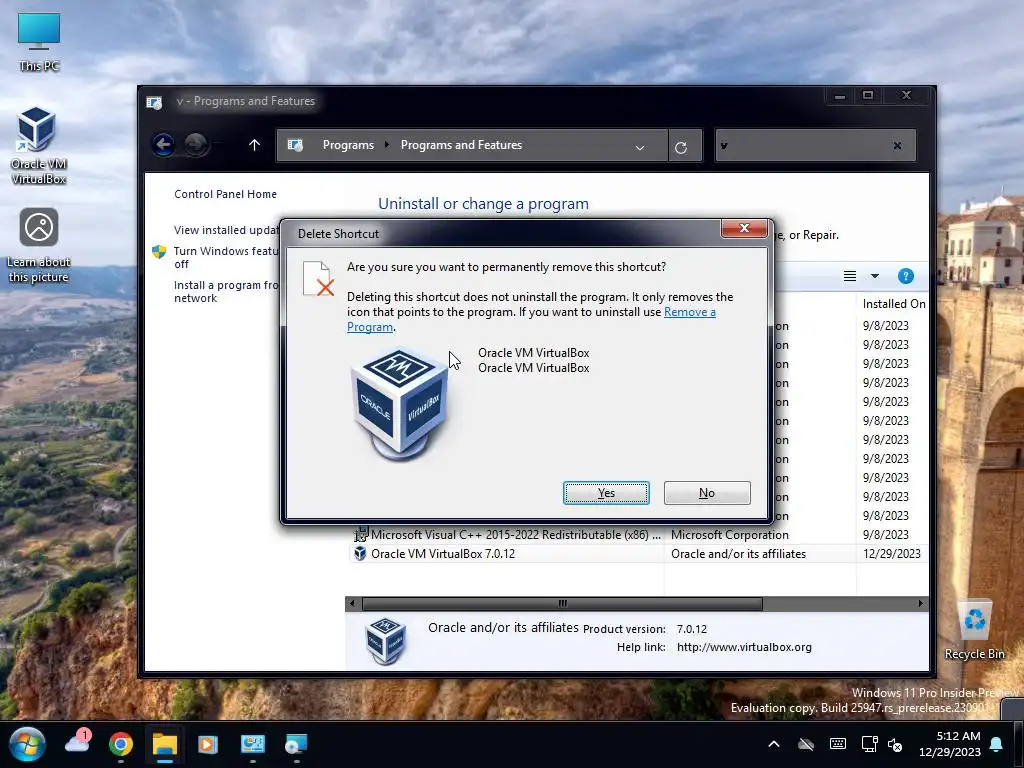The image size is (1024, 768).
Task: Click the large VirtualBox cube icon in dialog
Action: pyautogui.click(x=400, y=404)
